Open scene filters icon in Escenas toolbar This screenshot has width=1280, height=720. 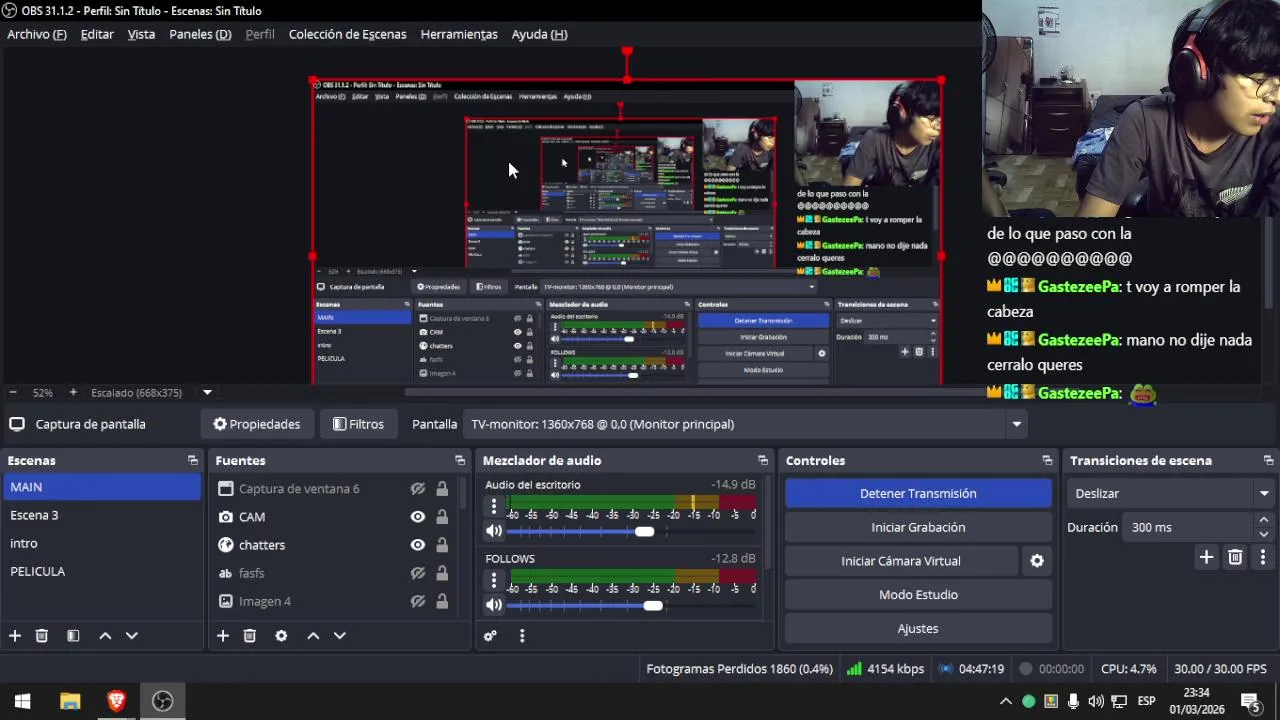point(73,636)
